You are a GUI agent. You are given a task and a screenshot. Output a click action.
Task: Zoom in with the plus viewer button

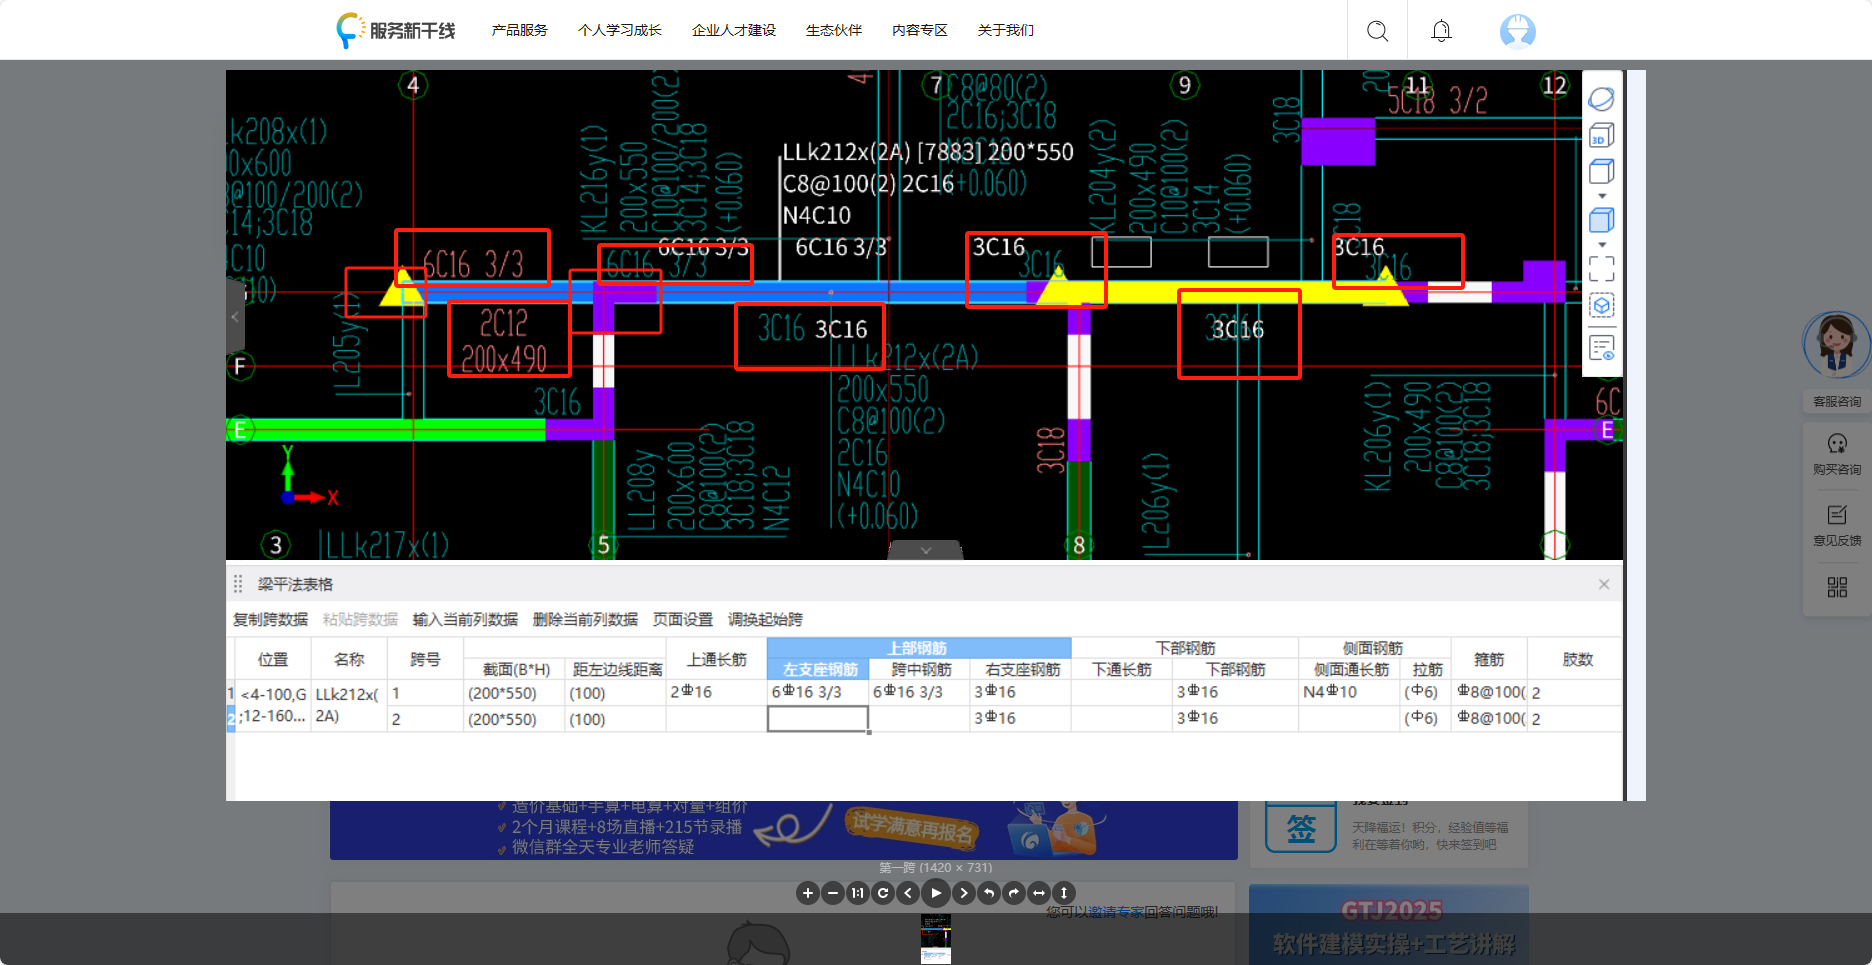coord(808,893)
